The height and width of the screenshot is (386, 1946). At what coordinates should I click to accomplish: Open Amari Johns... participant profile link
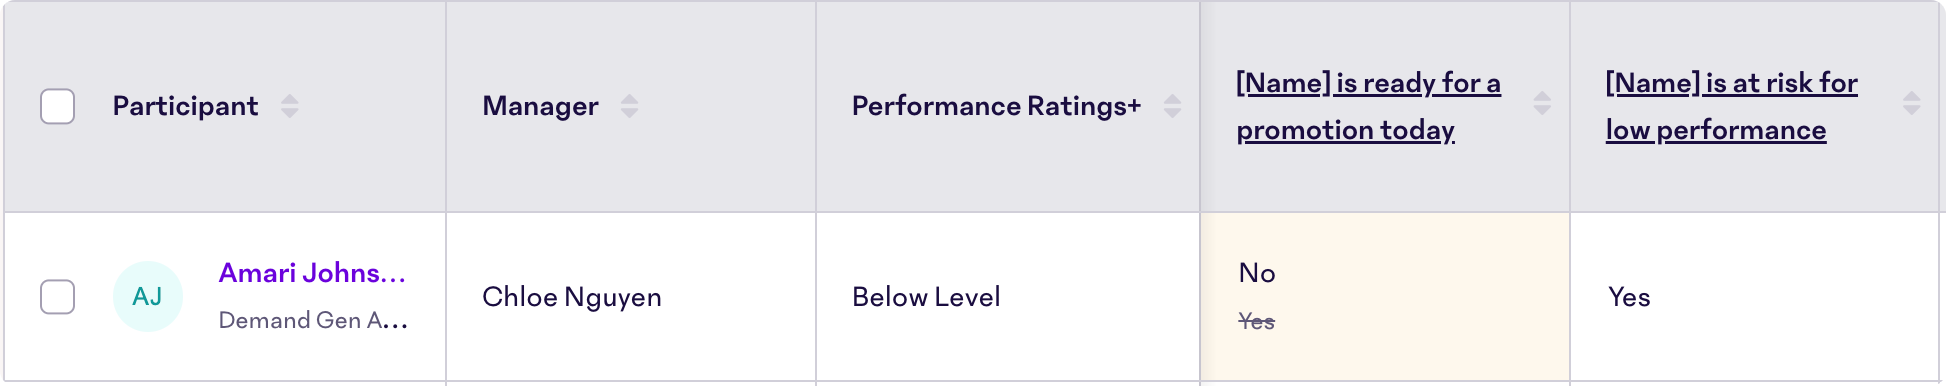point(313,273)
